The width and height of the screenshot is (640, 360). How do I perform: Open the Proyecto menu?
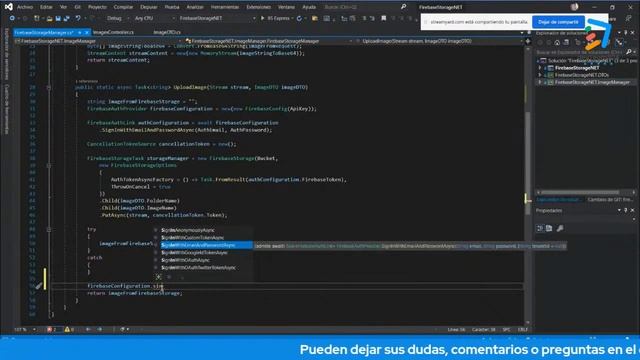(97, 7)
